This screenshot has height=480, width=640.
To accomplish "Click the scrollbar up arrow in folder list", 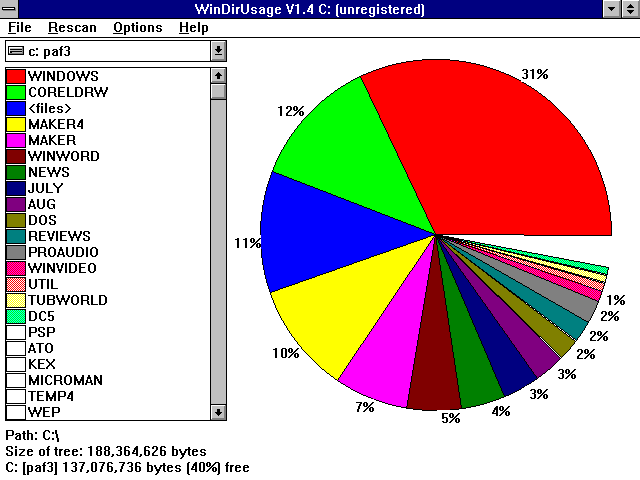I will pos(218,75).
